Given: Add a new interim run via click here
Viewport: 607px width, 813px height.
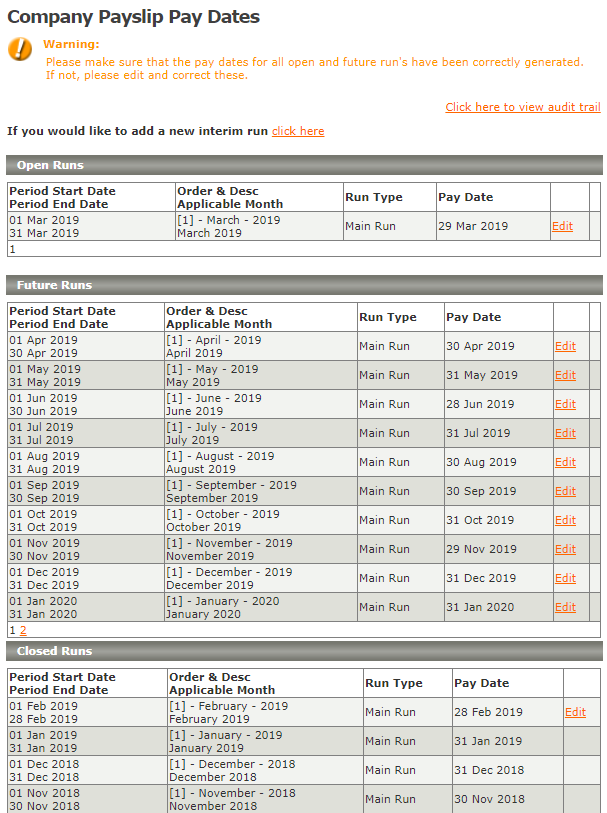Looking at the screenshot, I should tap(298, 131).
